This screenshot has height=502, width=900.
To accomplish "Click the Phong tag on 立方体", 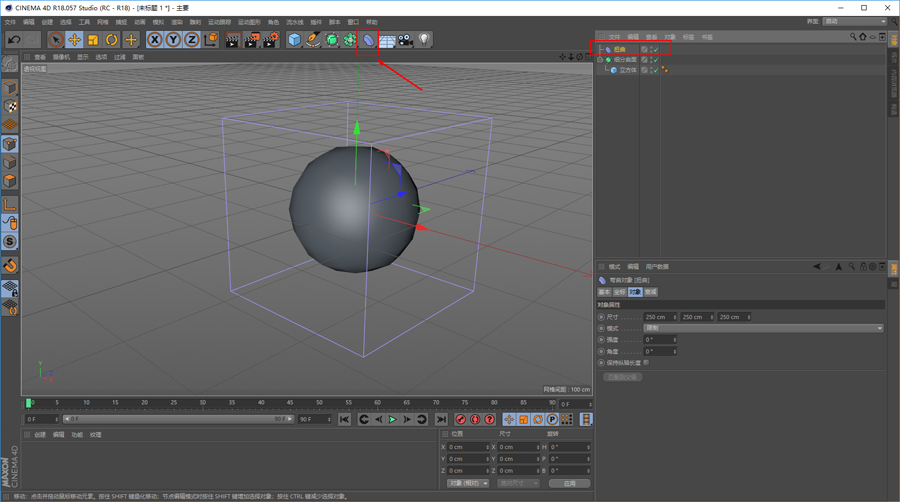I will (665, 70).
